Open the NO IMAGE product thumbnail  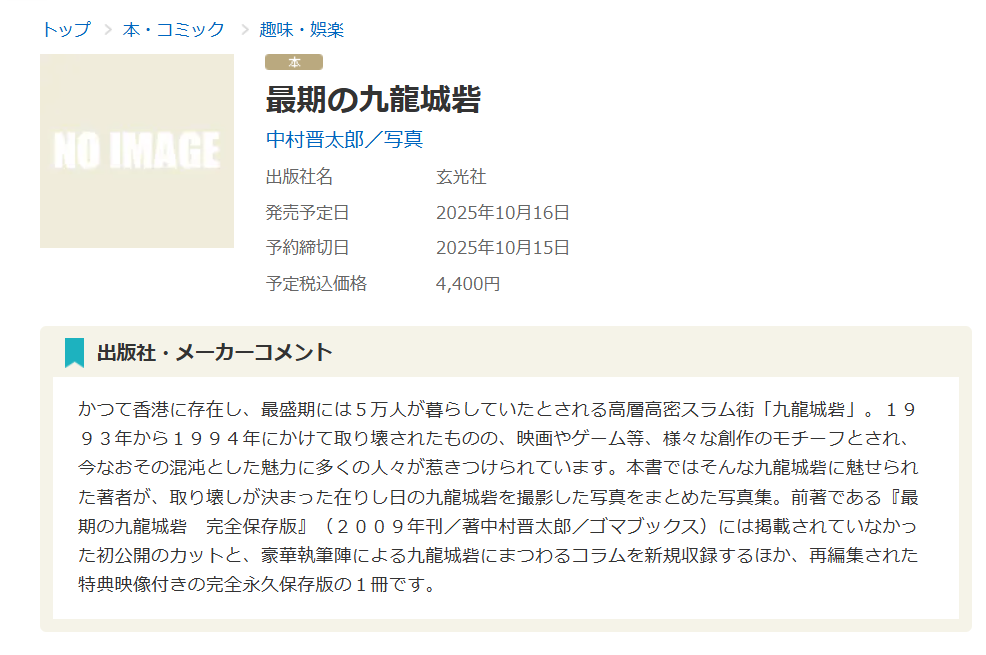tap(137, 151)
